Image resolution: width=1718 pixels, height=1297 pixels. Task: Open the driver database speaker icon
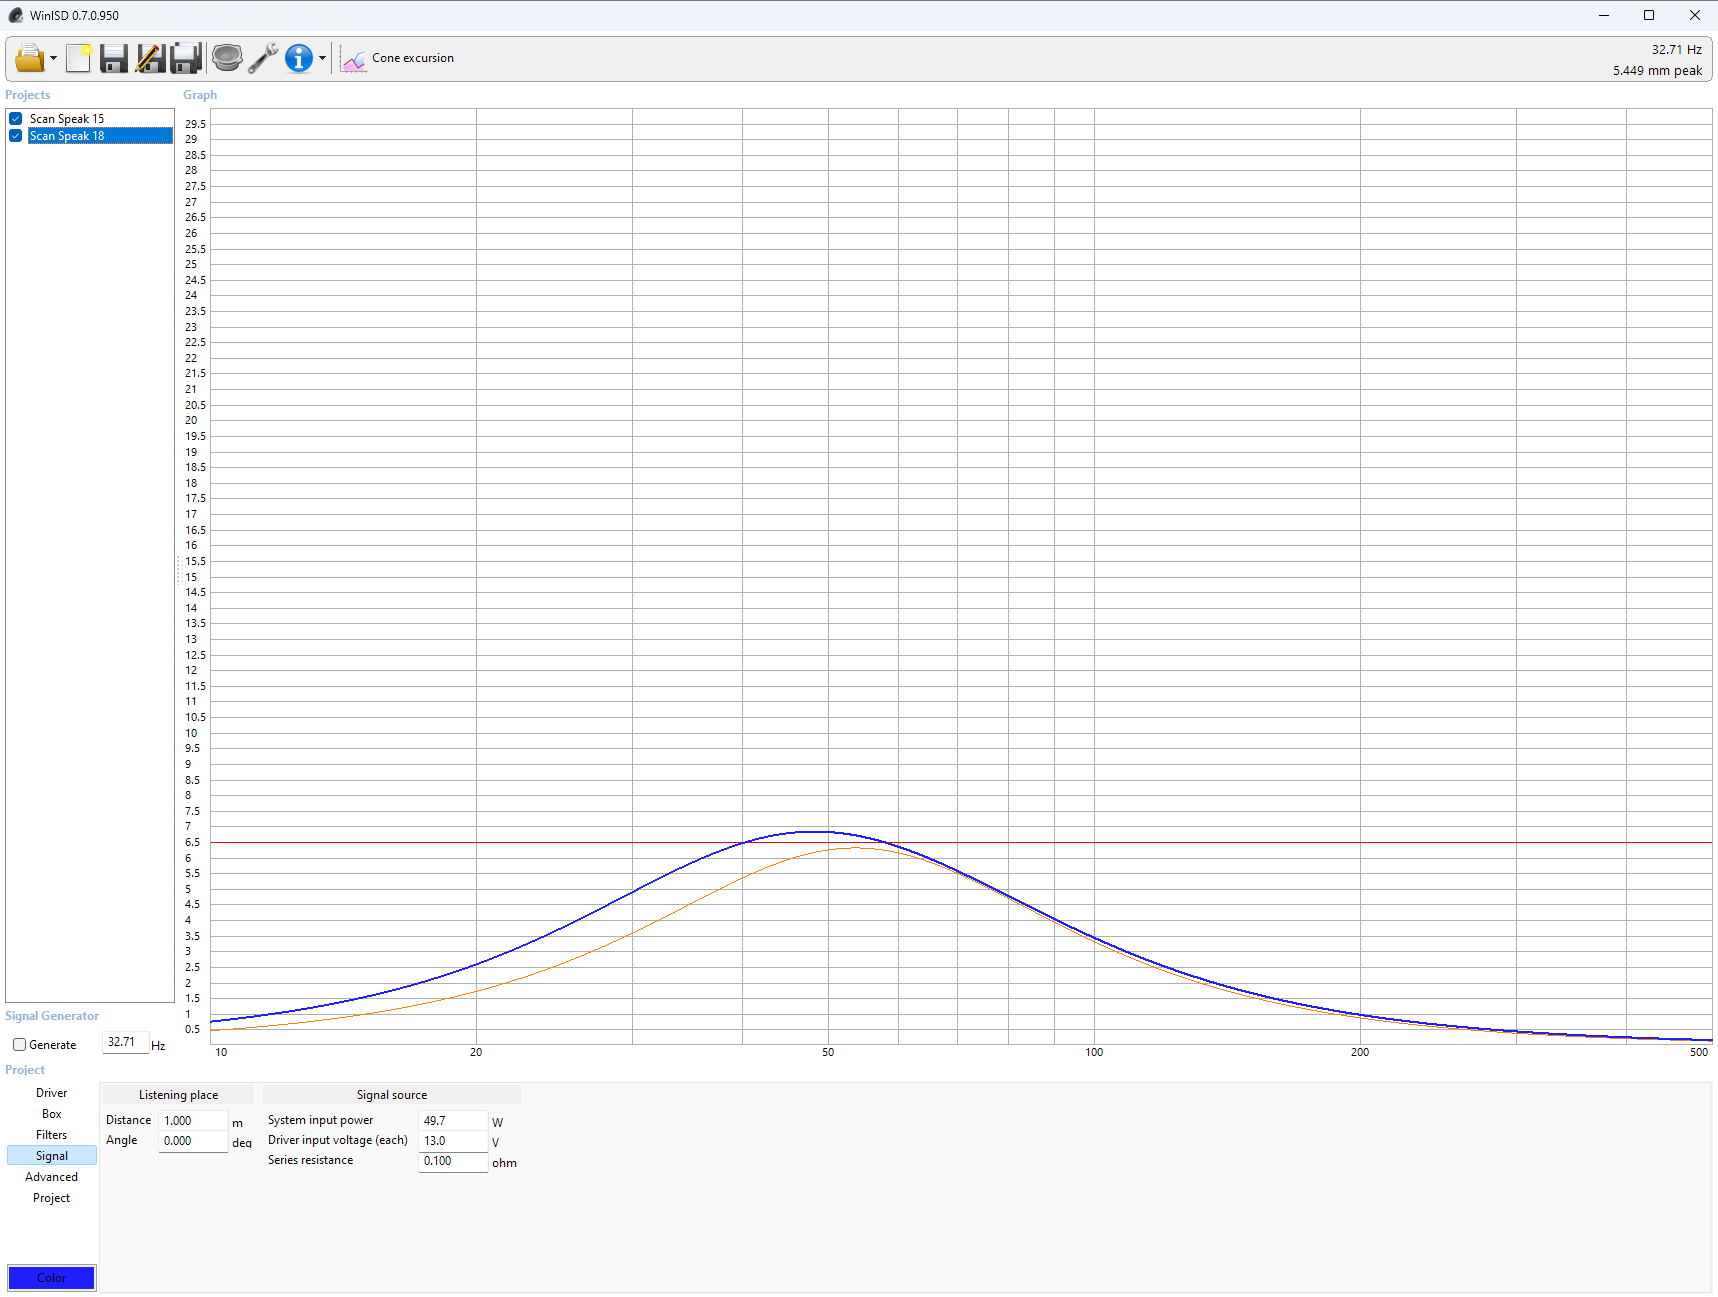(x=227, y=58)
